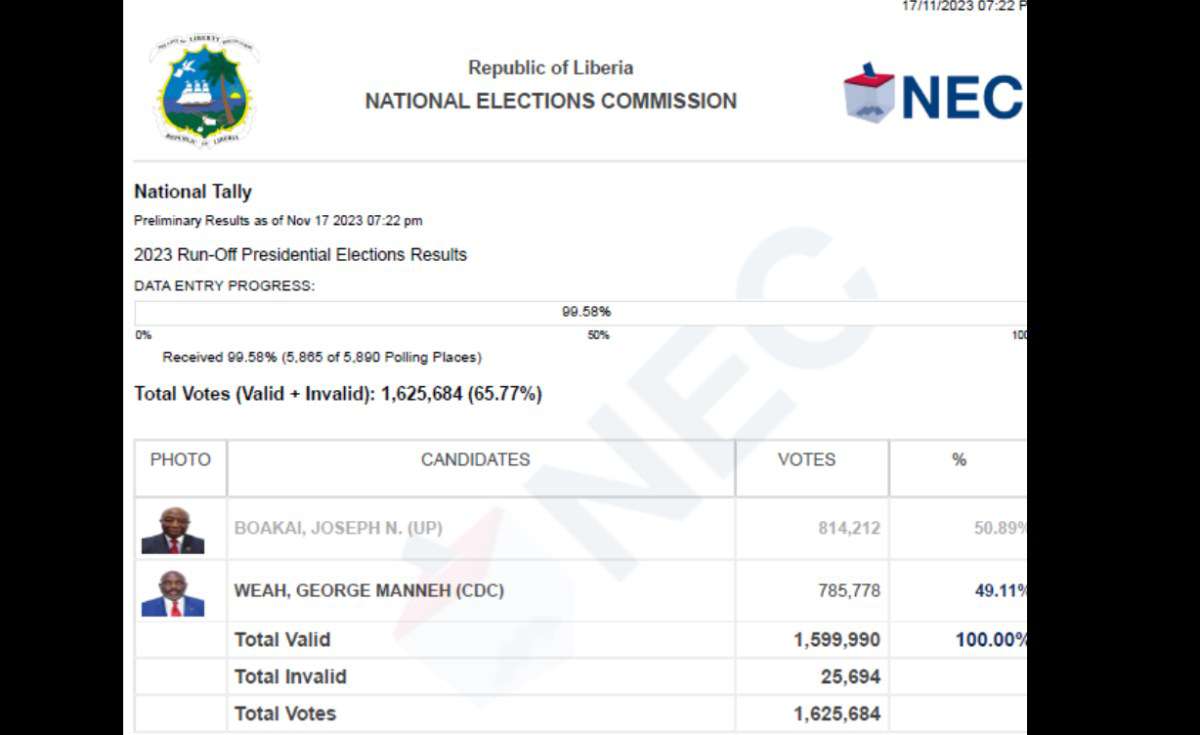
Task: Click the Liberia coat of arms emblem
Action: tap(206, 92)
